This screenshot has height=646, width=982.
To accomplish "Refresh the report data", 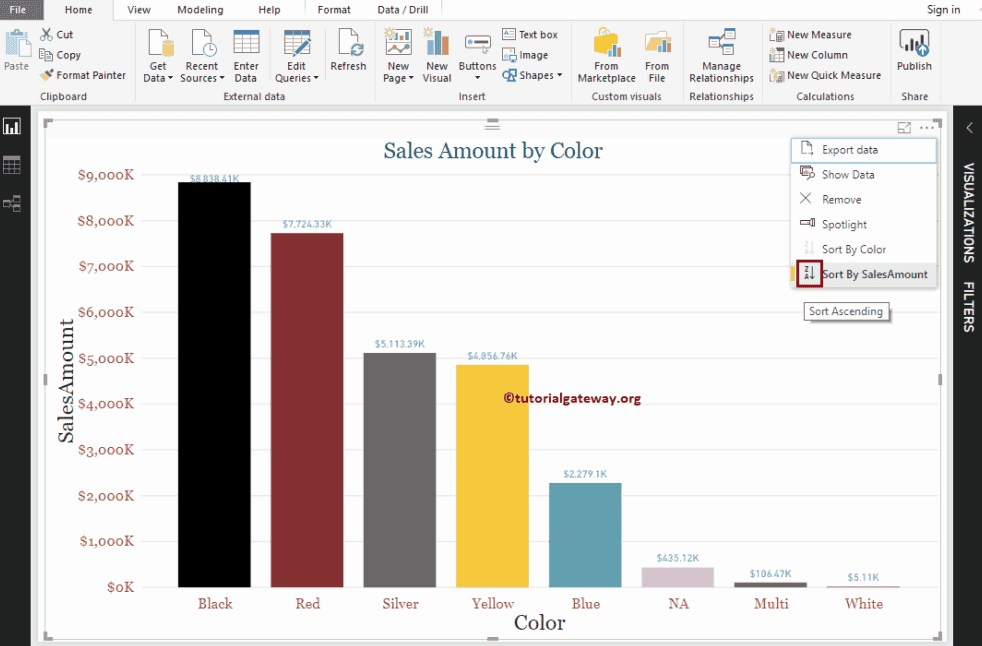I will [348, 55].
